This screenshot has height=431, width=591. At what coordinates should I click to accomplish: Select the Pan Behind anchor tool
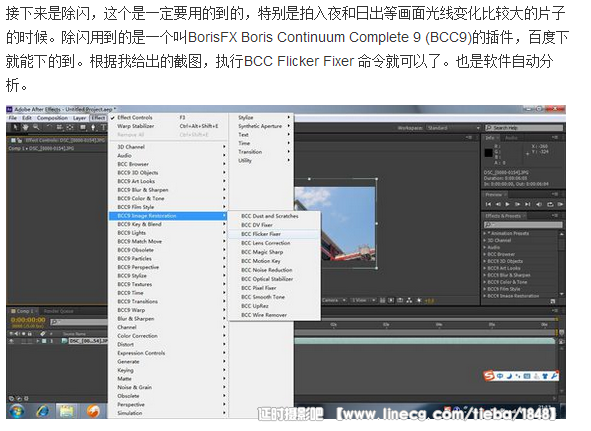click(70, 127)
